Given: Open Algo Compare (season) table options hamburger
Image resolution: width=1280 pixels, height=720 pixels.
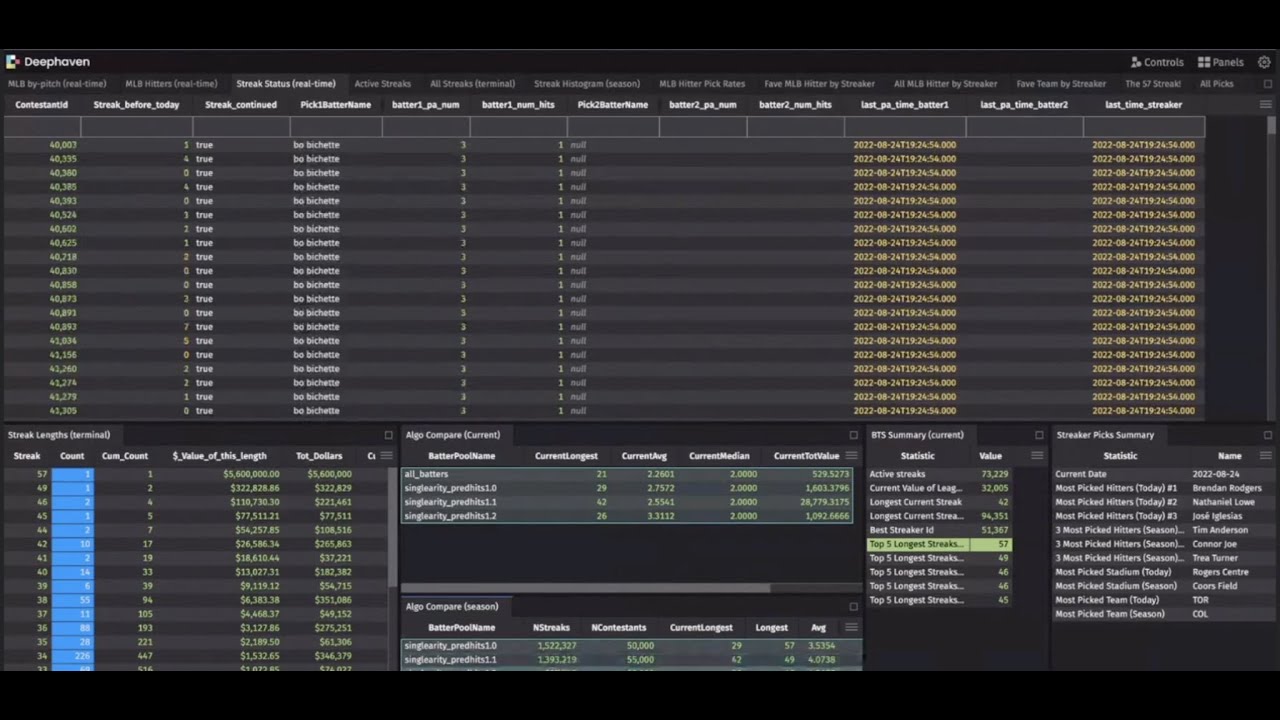Looking at the screenshot, I should 851,627.
